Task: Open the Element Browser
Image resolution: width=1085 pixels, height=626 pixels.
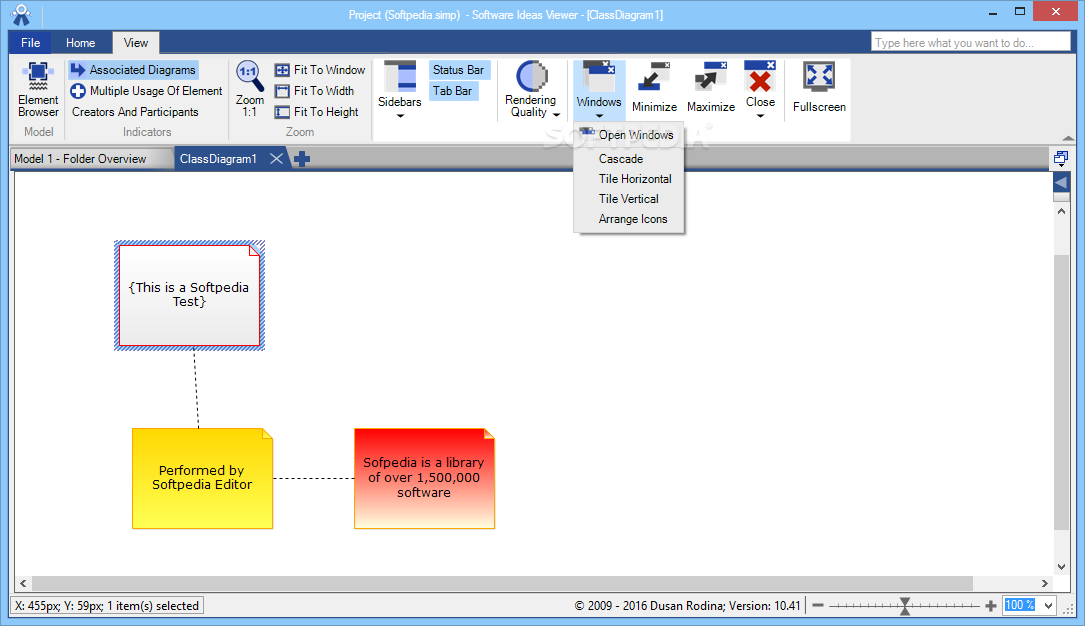Action: (38, 90)
